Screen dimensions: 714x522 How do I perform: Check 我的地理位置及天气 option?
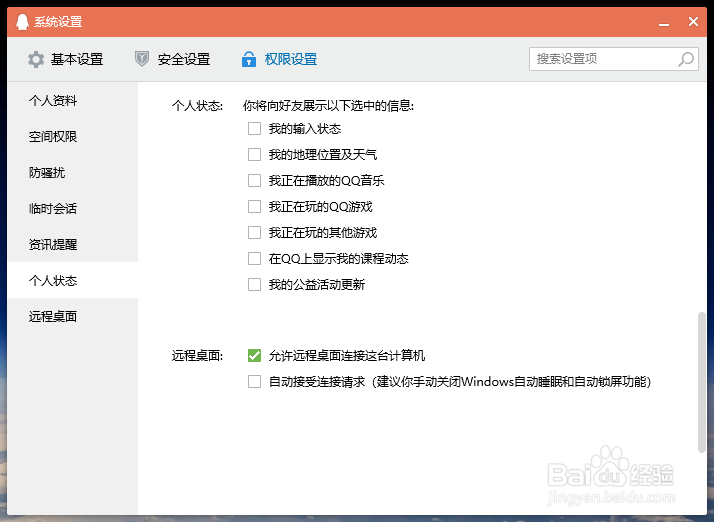(x=255, y=154)
